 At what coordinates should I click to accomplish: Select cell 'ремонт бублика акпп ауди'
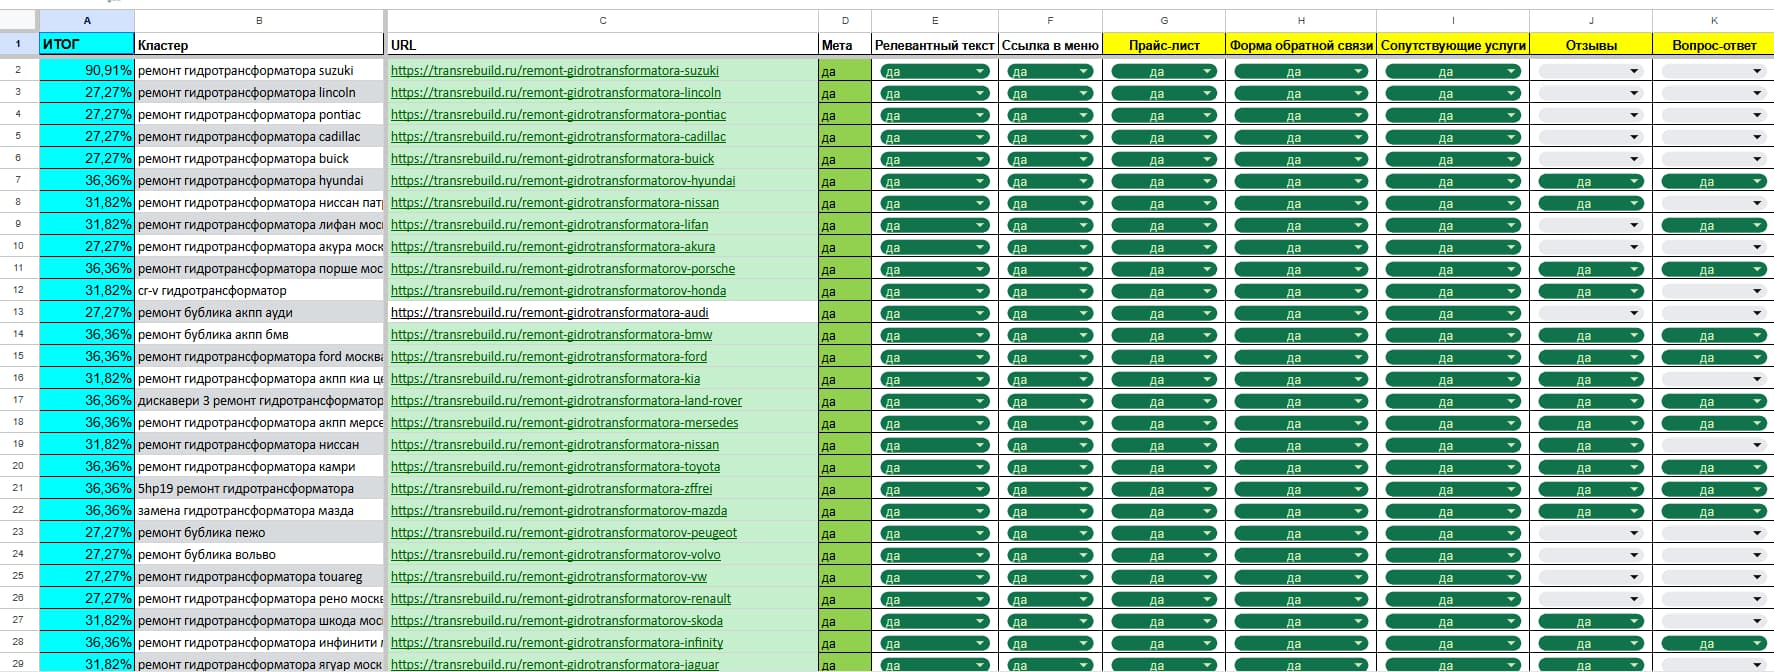(x=259, y=312)
